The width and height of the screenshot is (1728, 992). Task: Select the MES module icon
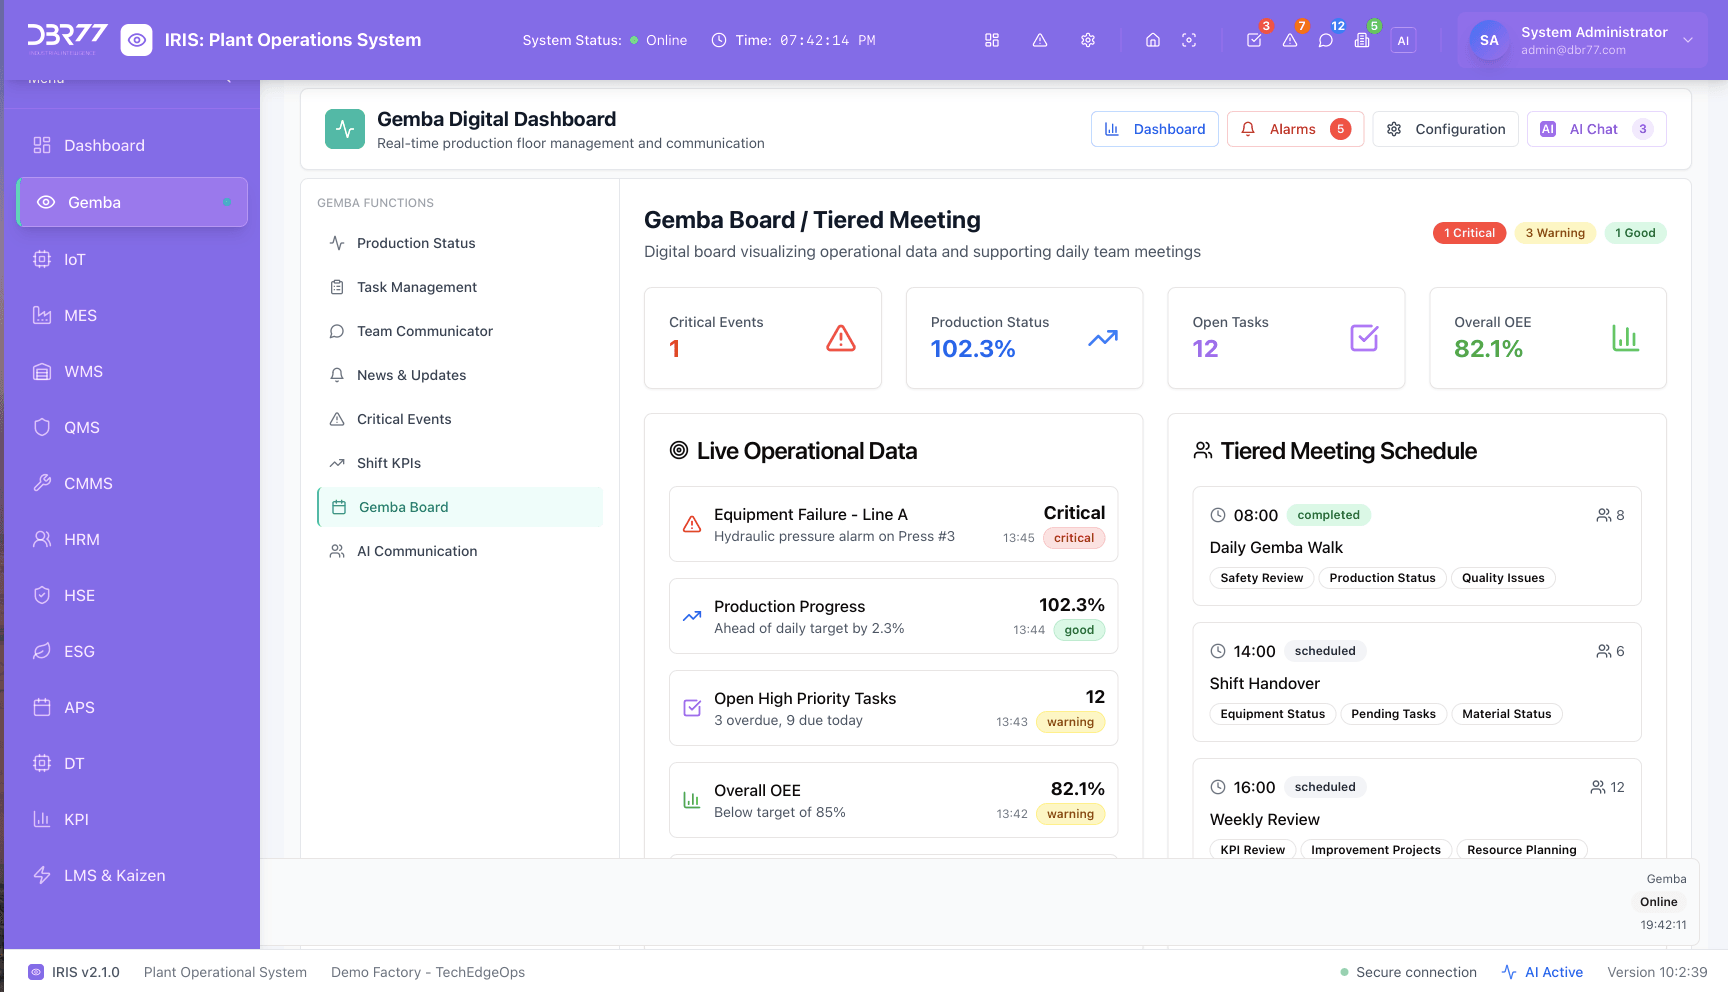(x=42, y=314)
